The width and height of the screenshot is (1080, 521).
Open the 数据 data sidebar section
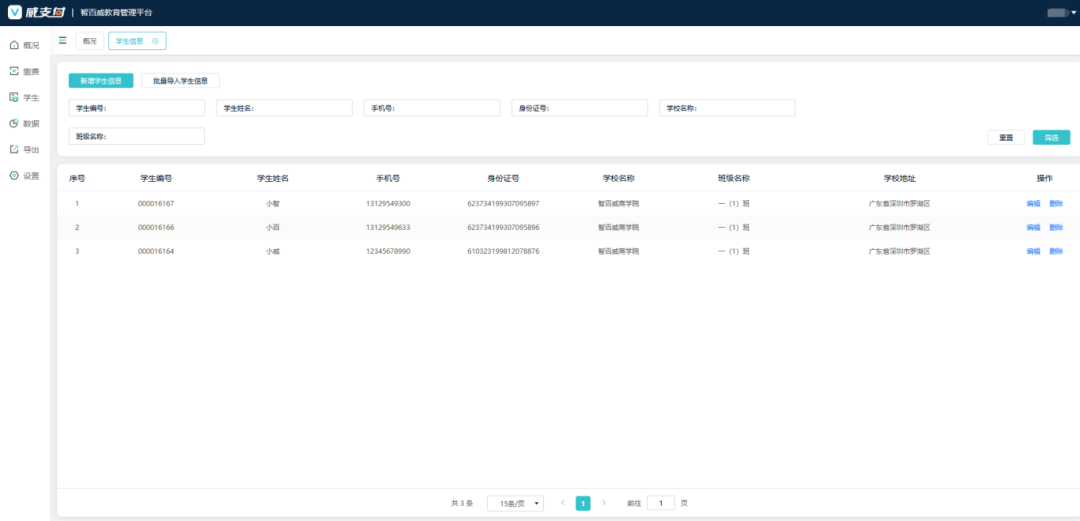click(24, 123)
